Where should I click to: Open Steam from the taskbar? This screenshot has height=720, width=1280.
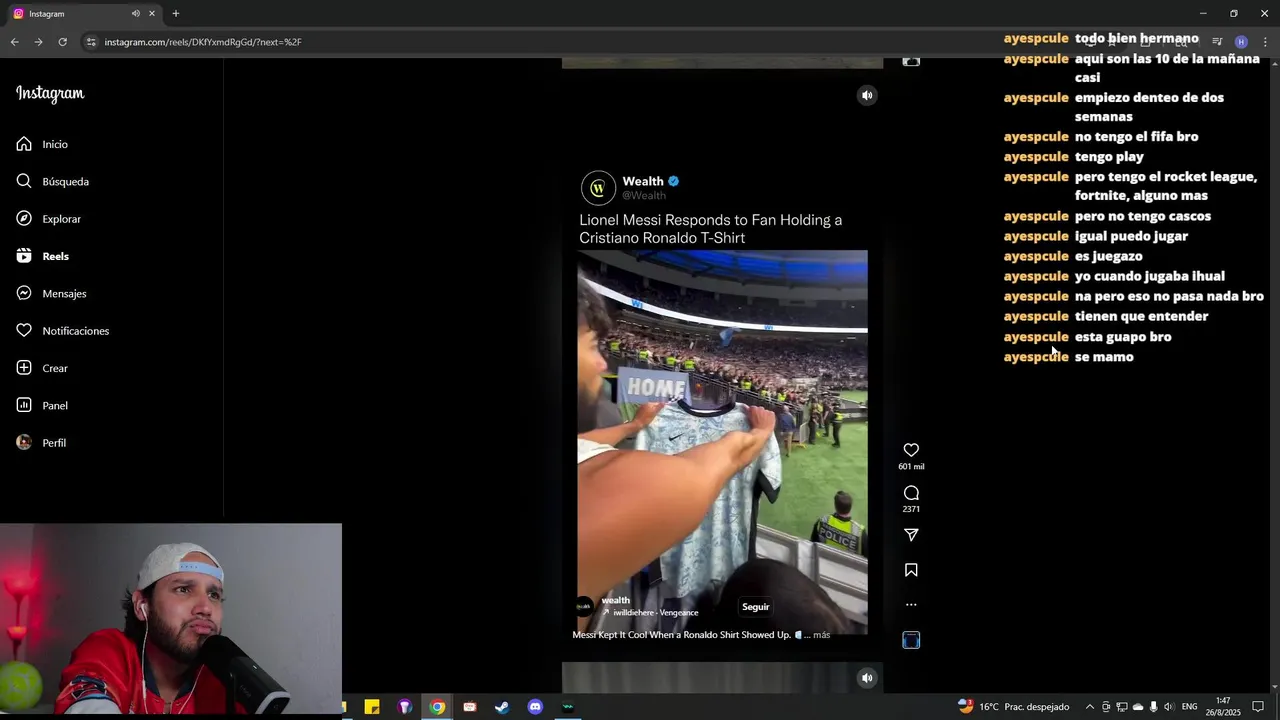(502, 707)
